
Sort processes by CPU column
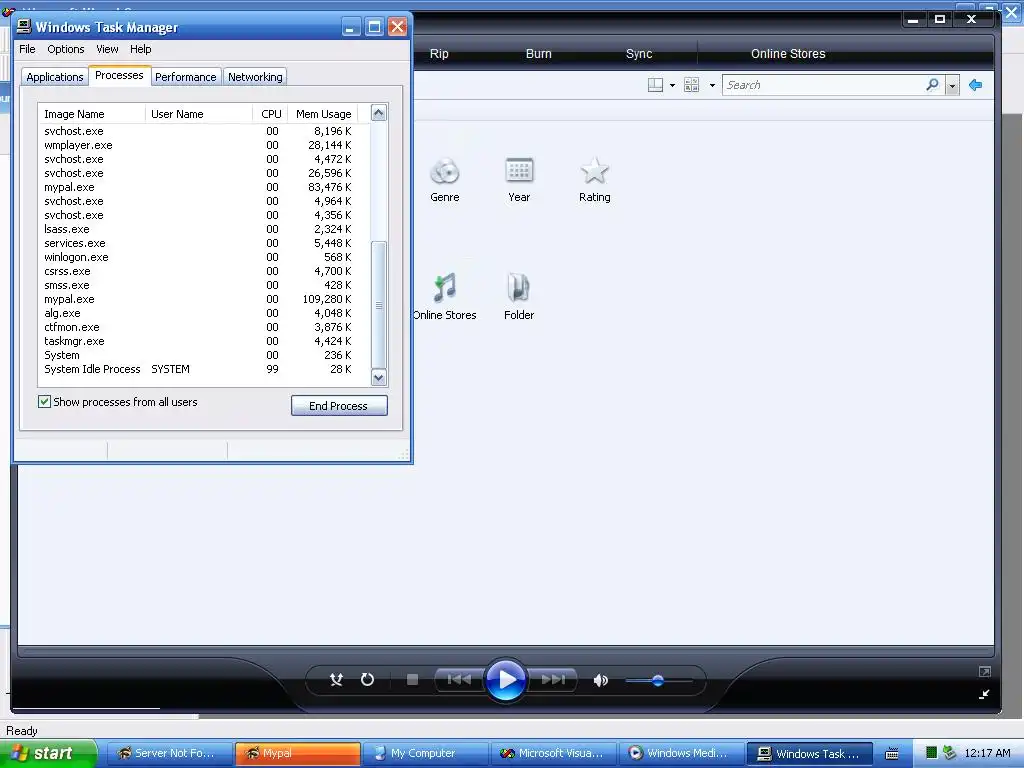[x=270, y=114]
